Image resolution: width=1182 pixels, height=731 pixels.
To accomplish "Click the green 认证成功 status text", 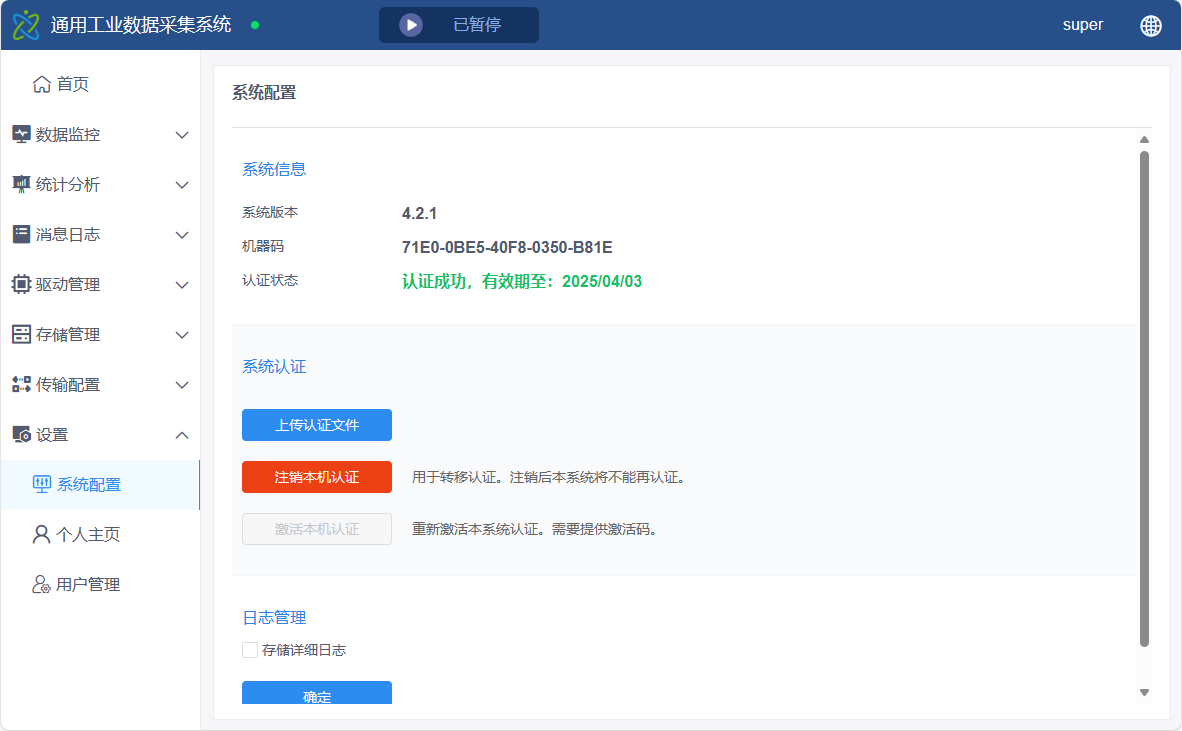I will tap(522, 281).
